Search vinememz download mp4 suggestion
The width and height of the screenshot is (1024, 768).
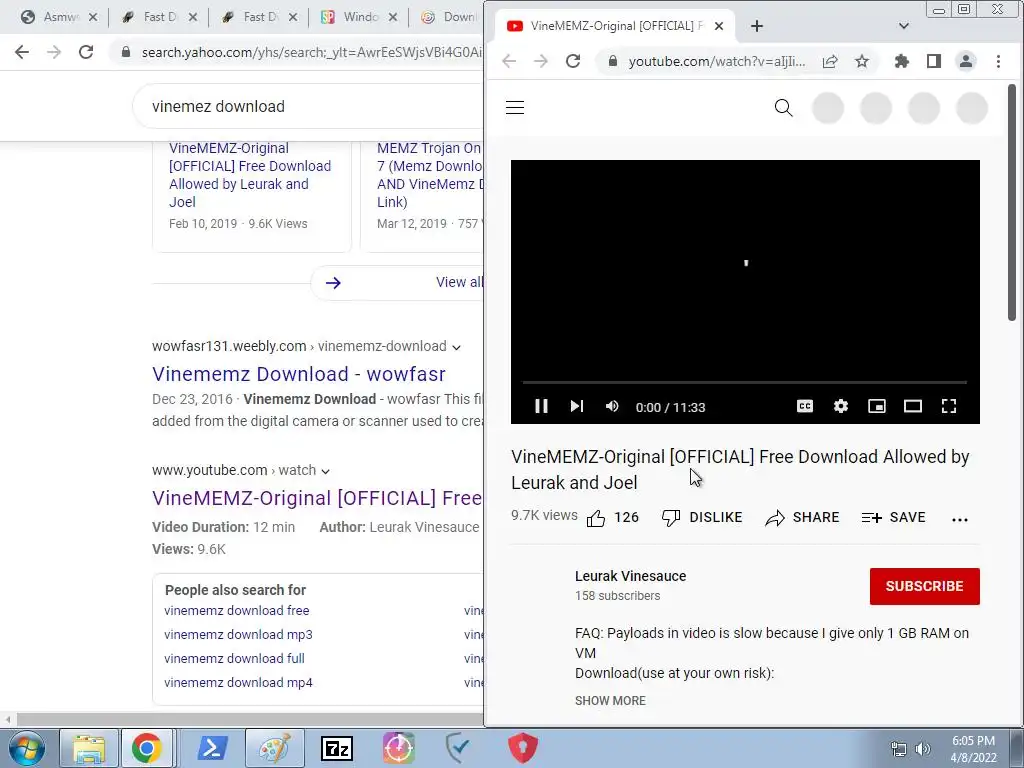pos(238,683)
